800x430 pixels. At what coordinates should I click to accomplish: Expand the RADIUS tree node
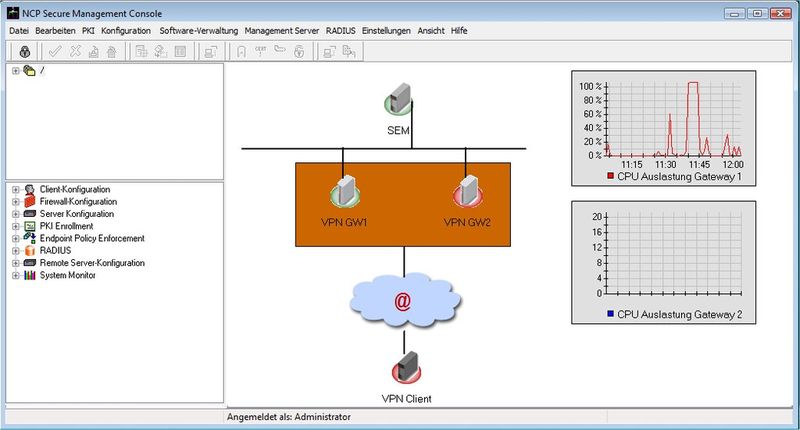(x=15, y=250)
